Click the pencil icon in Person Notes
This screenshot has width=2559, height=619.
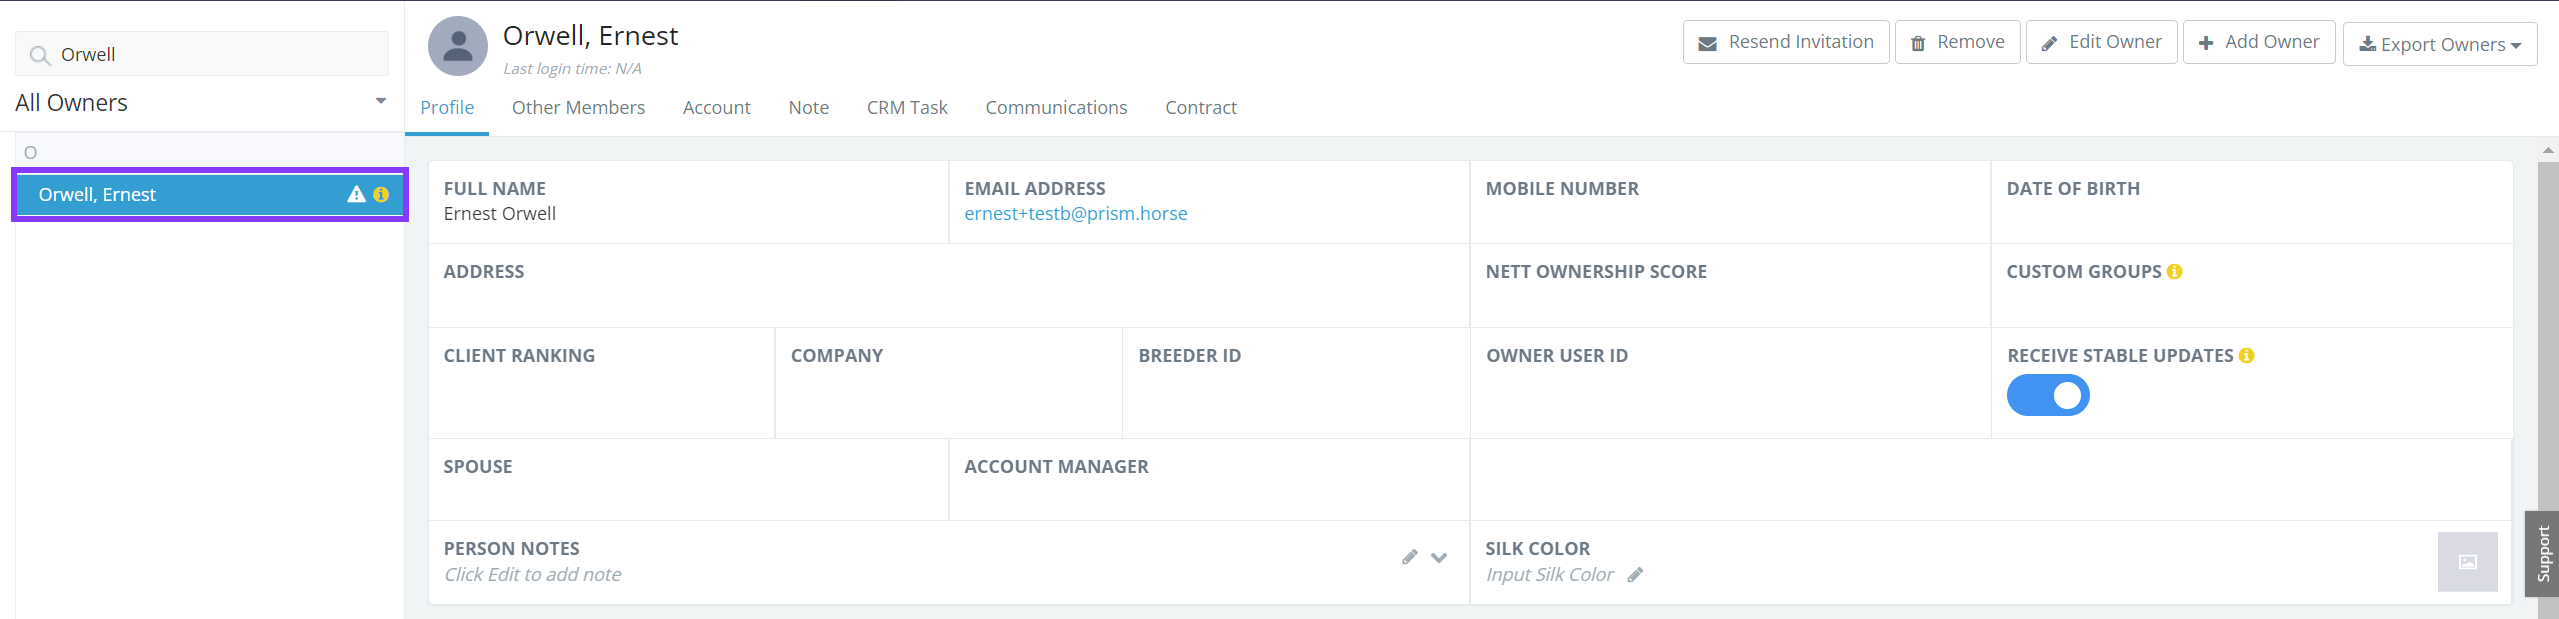click(1410, 557)
